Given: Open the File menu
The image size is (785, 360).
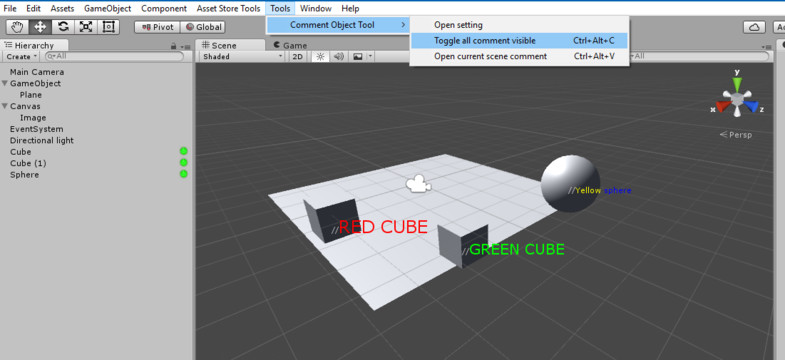Looking at the screenshot, I should tap(10, 9).
